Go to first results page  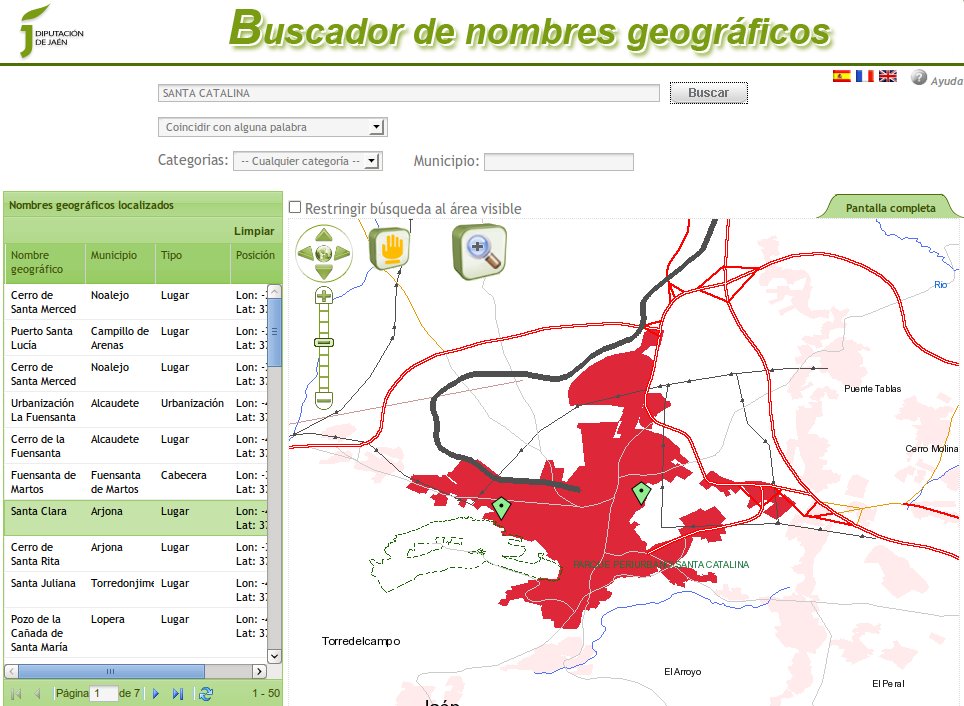click(17, 693)
